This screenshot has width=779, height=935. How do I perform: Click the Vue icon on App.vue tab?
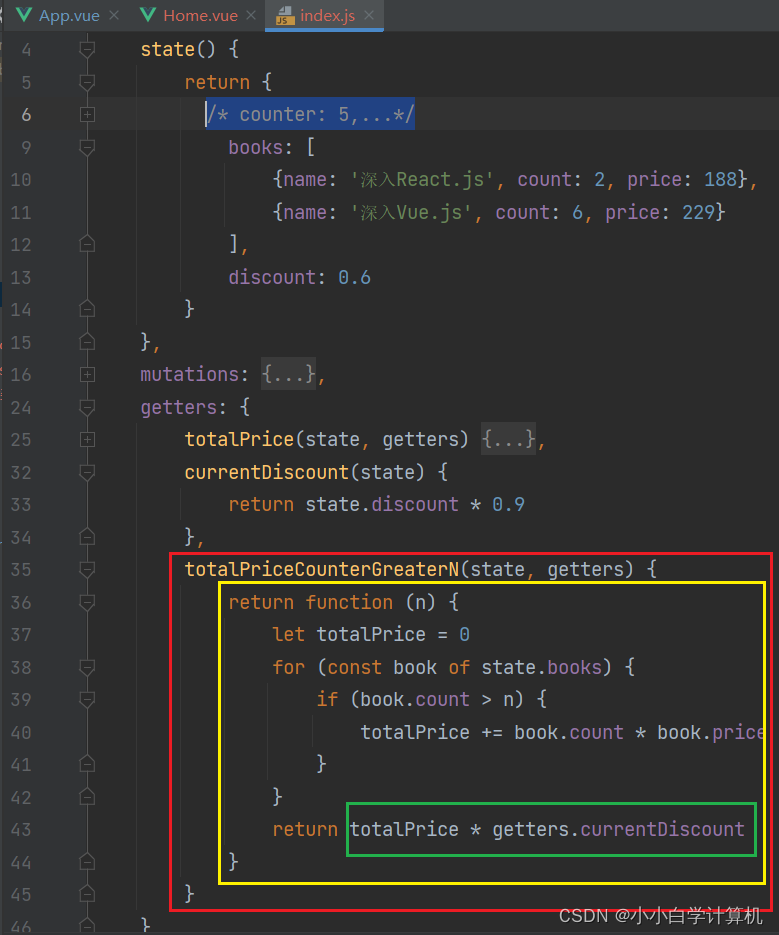pos(24,16)
